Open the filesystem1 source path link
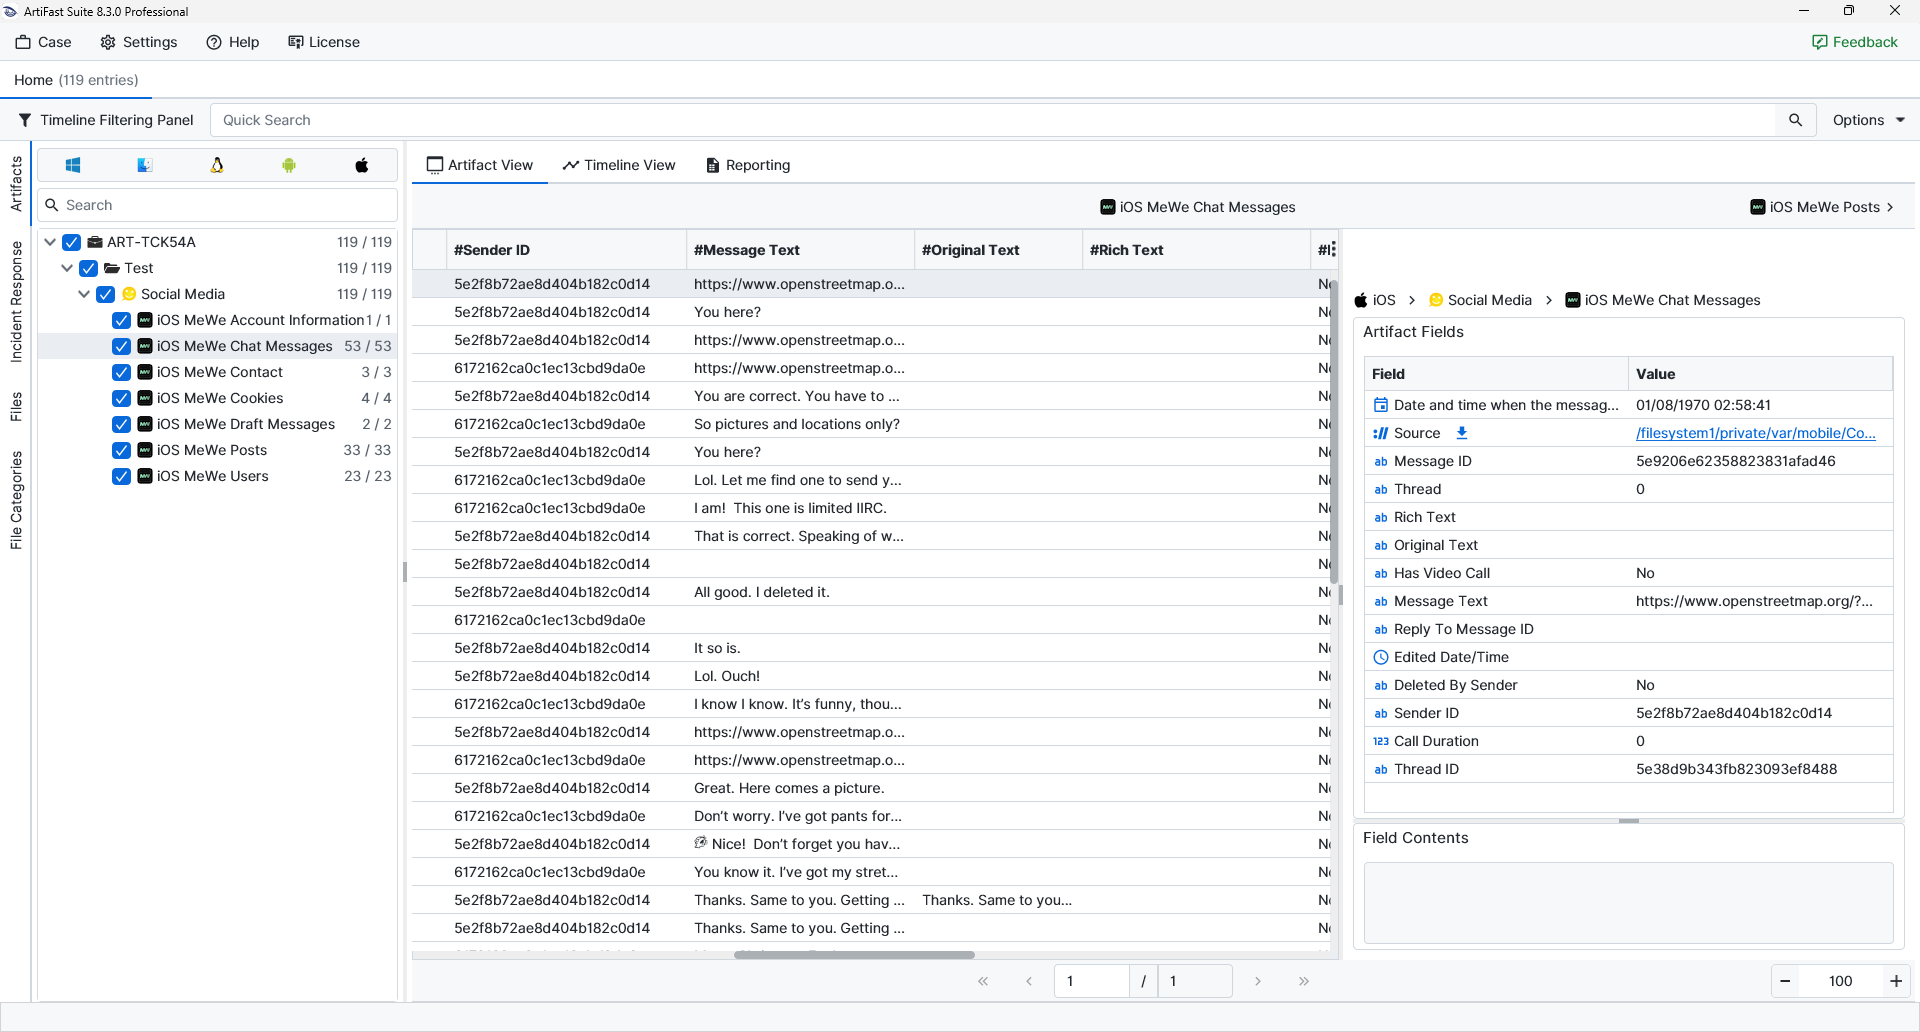Viewport: 1920px width, 1032px height. (x=1755, y=433)
